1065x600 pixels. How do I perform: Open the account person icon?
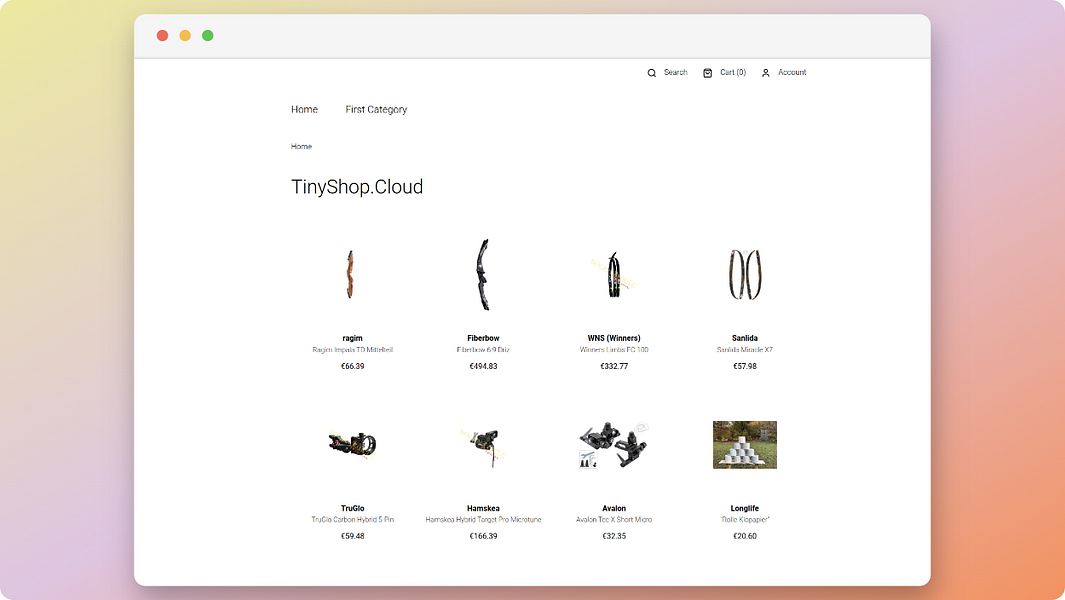pyautogui.click(x=766, y=72)
